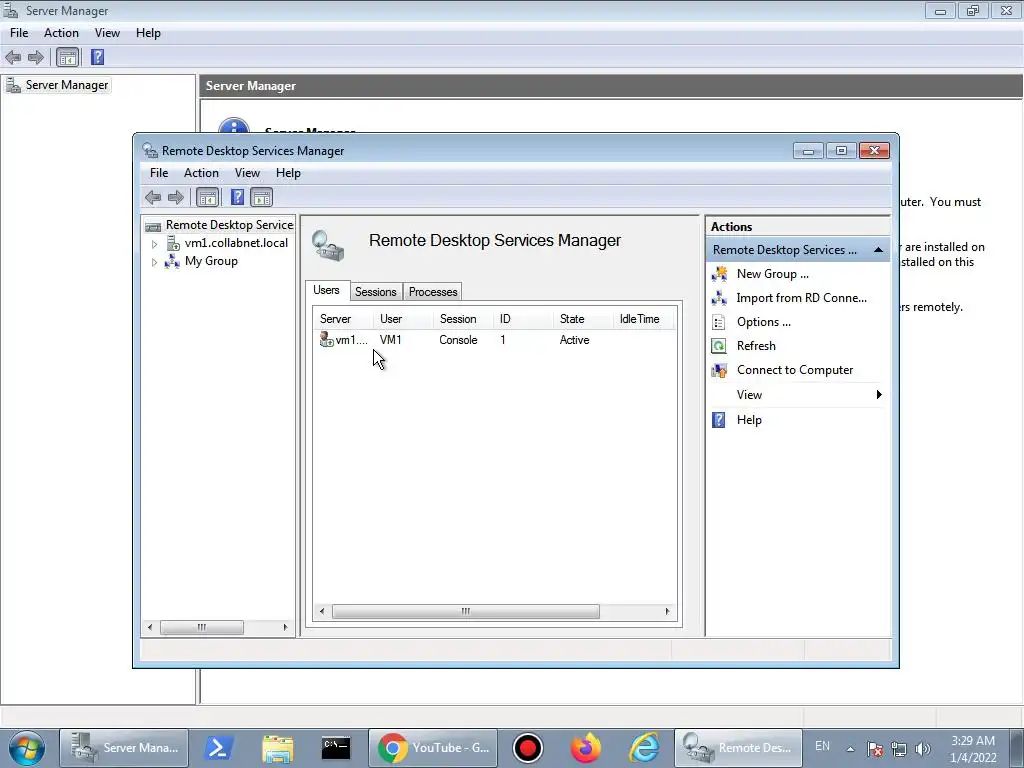Click blue Help icon in Actions pane
The height and width of the screenshot is (768, 1024).
pyautogui.click(x=719, y=420)
